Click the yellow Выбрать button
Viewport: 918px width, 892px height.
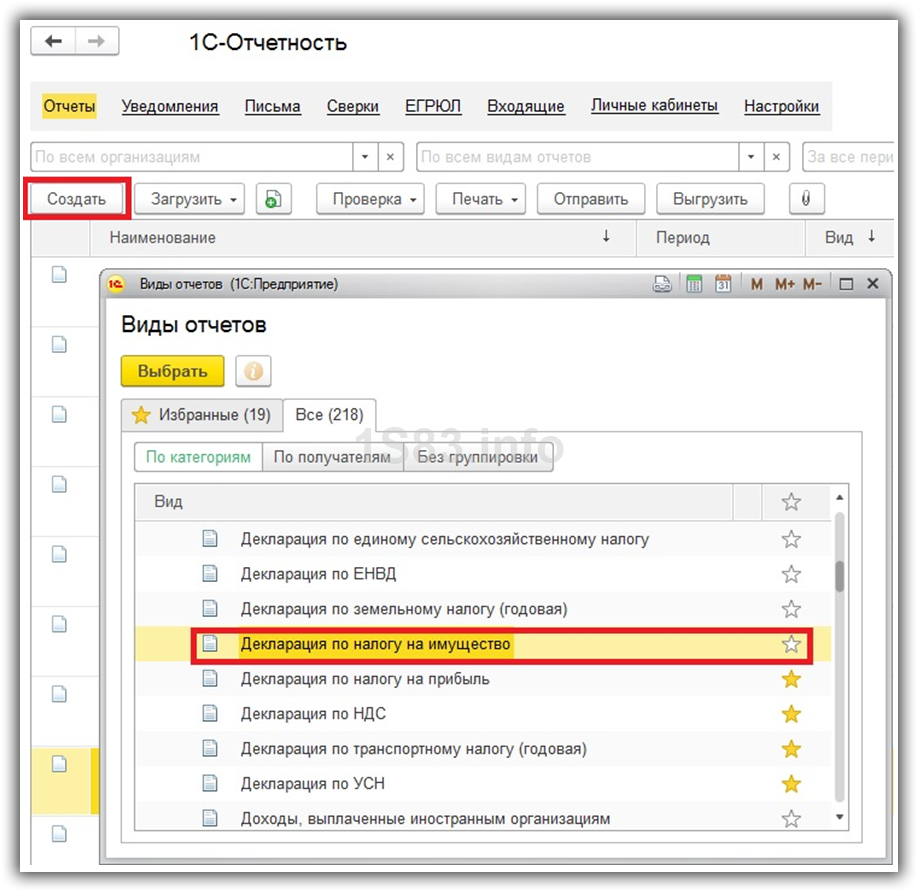(x=173, y=371)
